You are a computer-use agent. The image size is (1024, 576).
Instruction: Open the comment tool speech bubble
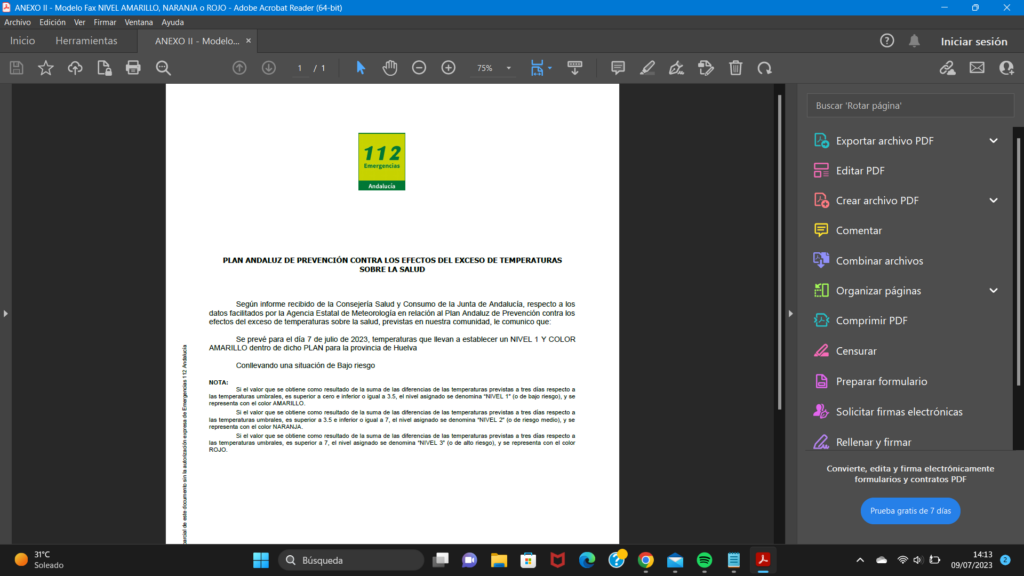(x=617, y=68)
